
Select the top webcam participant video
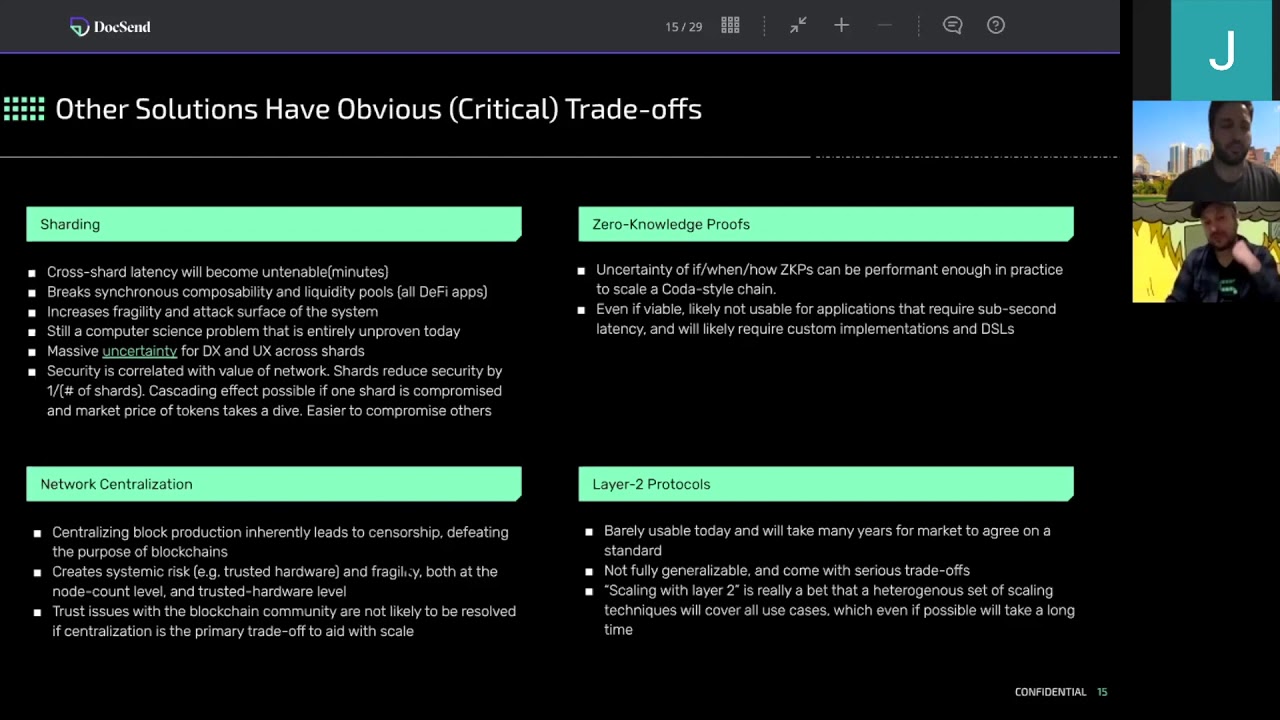coord(1206,151)
